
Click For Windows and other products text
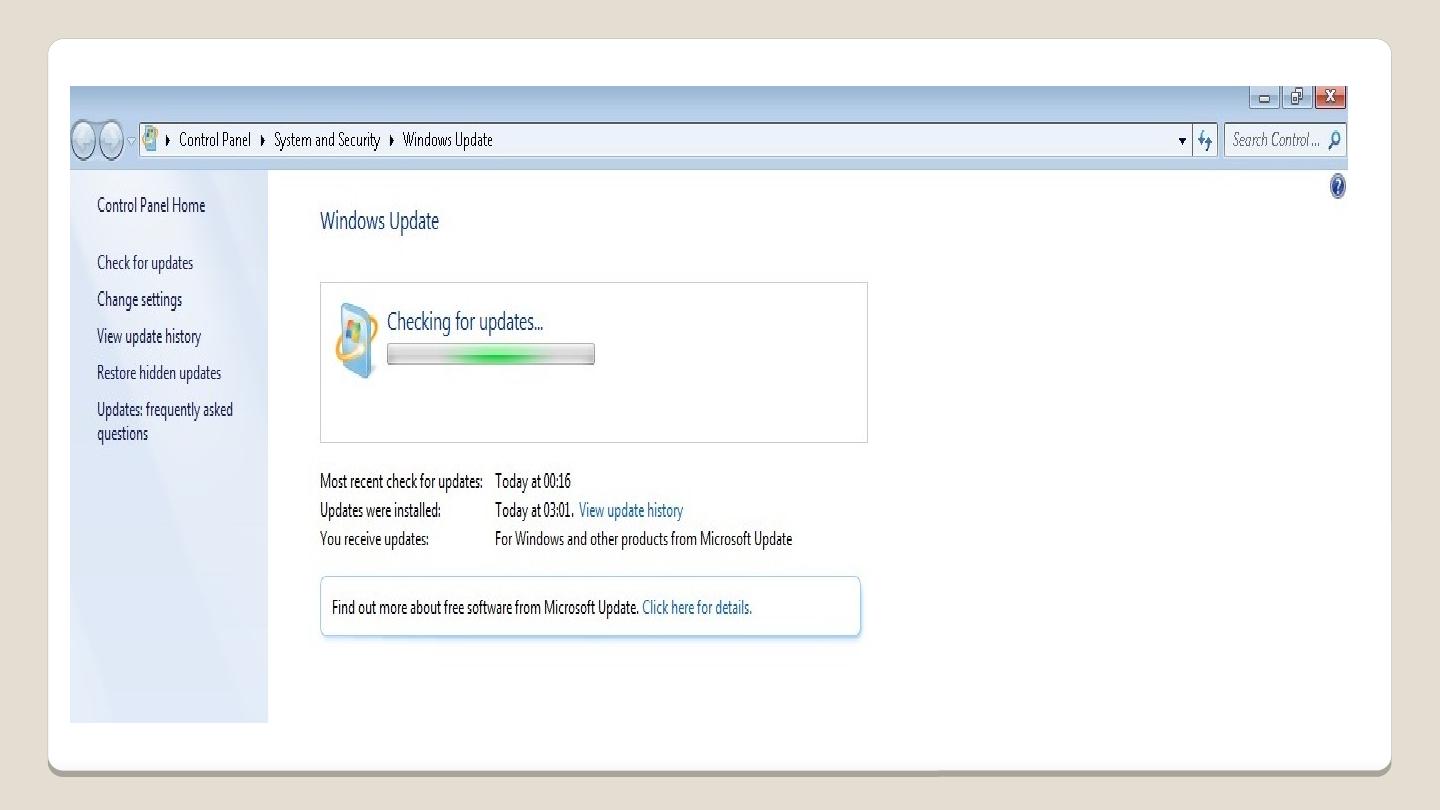click(643, 539)
